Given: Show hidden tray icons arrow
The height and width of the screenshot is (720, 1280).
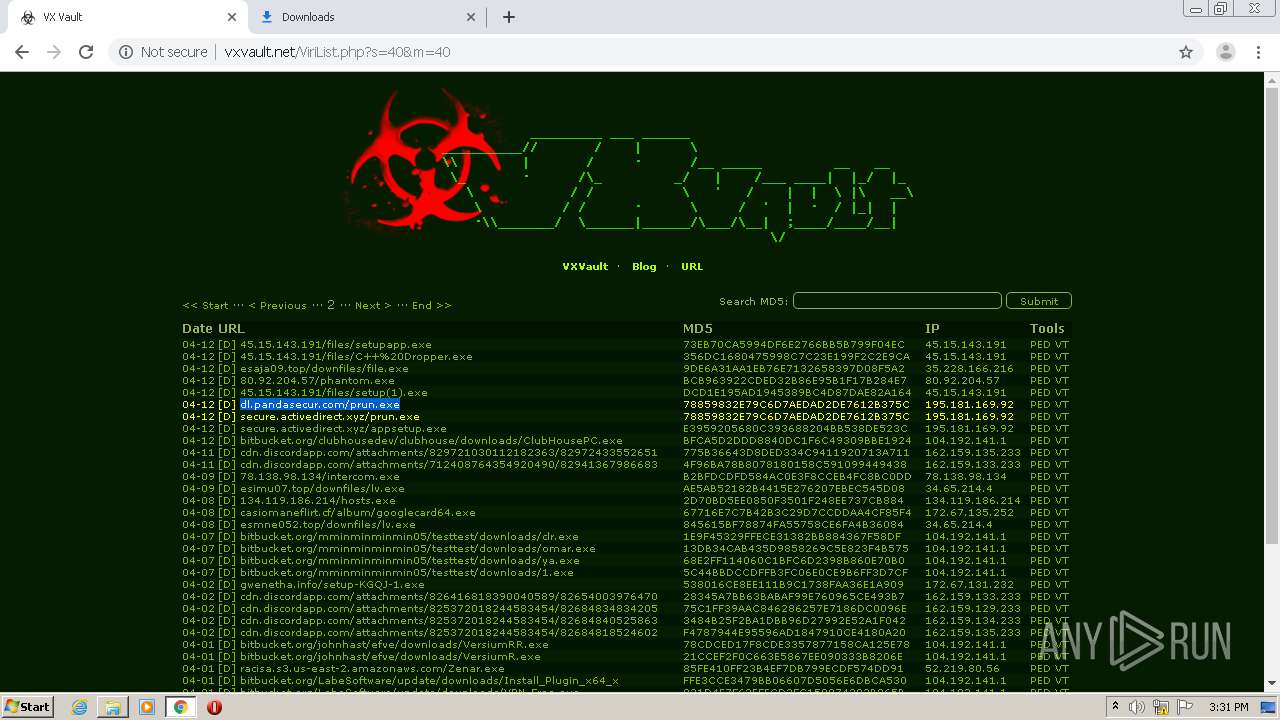Looking at the screenshot, I should click(x=1117, y=707).
